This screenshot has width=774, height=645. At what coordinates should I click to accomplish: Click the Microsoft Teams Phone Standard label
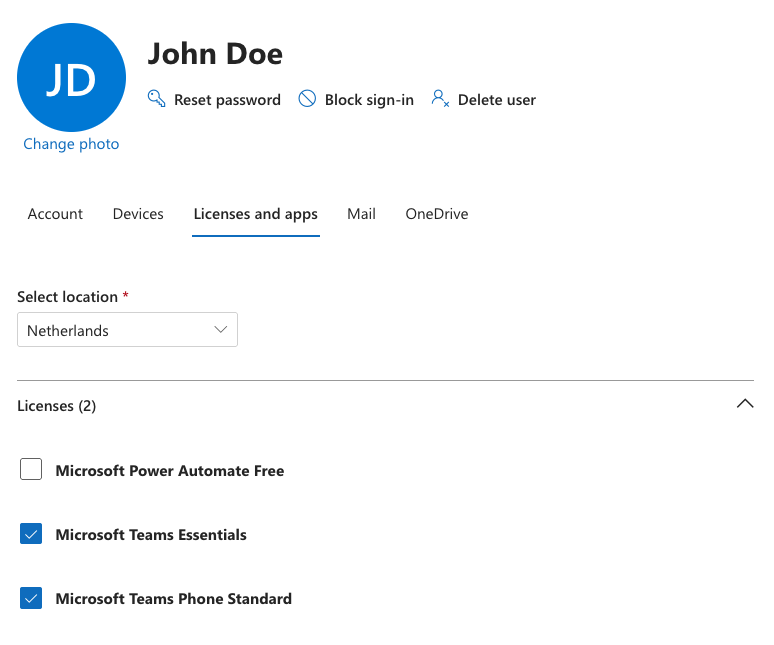click(174, 599)
